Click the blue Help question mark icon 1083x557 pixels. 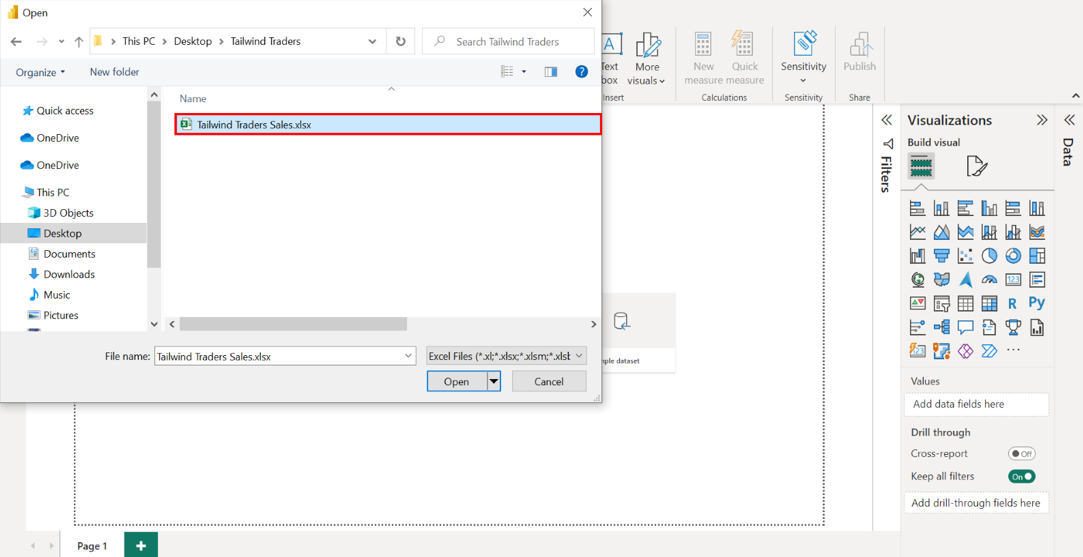tap(581, 72)
